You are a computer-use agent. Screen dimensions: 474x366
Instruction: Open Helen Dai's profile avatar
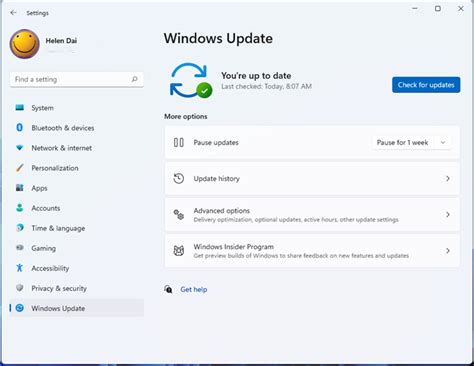[24, 44]
